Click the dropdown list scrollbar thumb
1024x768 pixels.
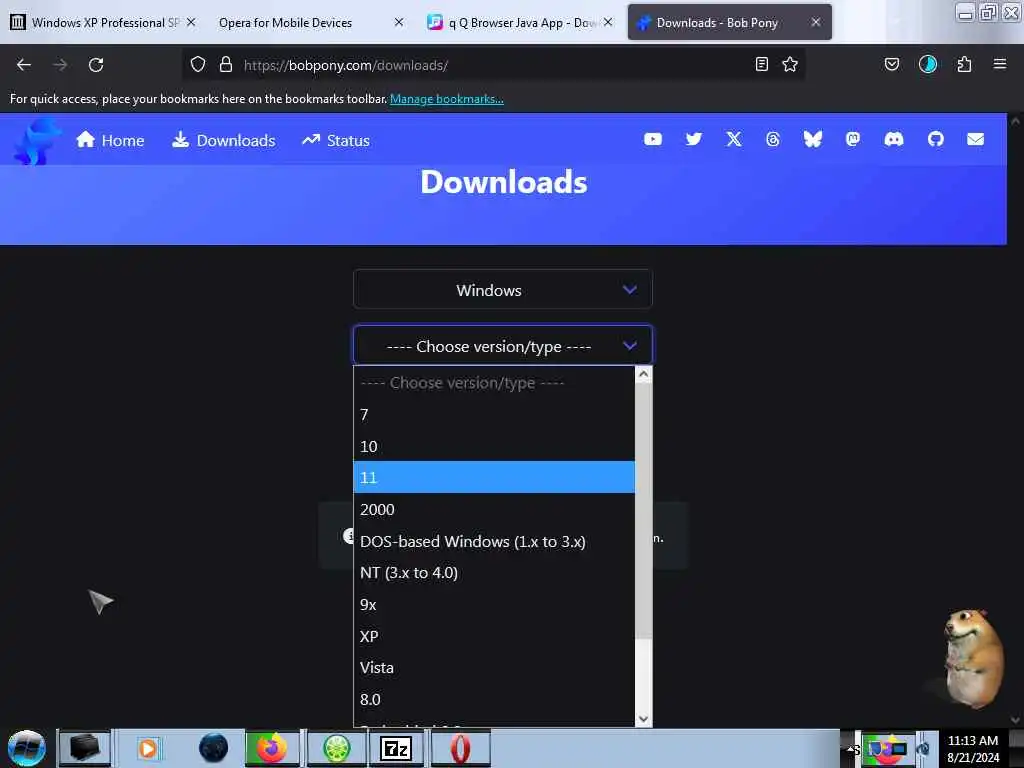643,511
